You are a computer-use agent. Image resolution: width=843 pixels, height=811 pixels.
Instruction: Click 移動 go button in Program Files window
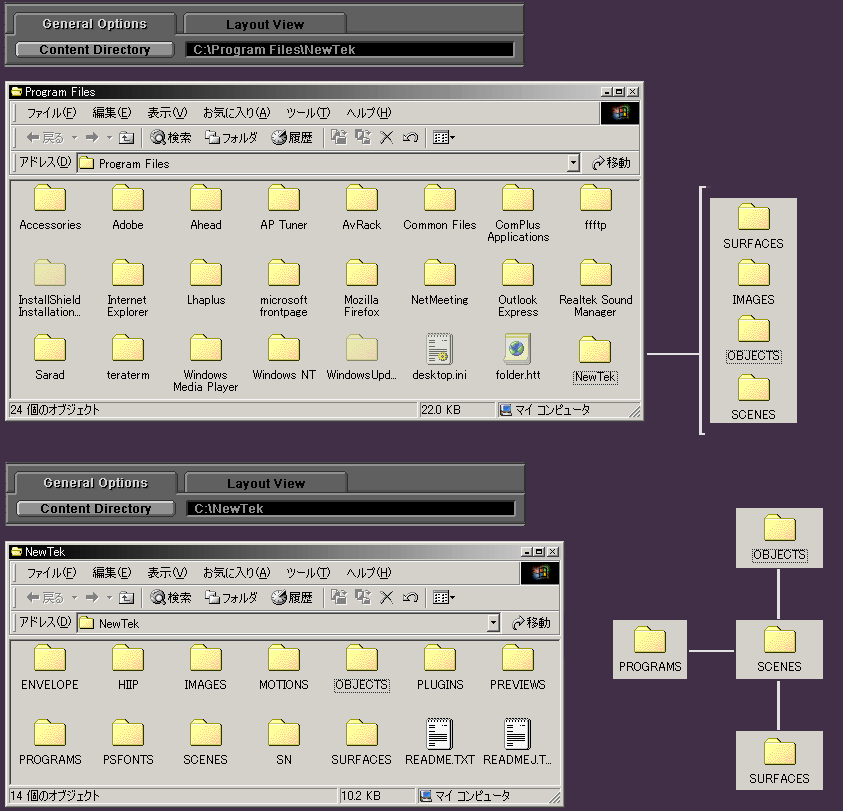coord(611,163)
